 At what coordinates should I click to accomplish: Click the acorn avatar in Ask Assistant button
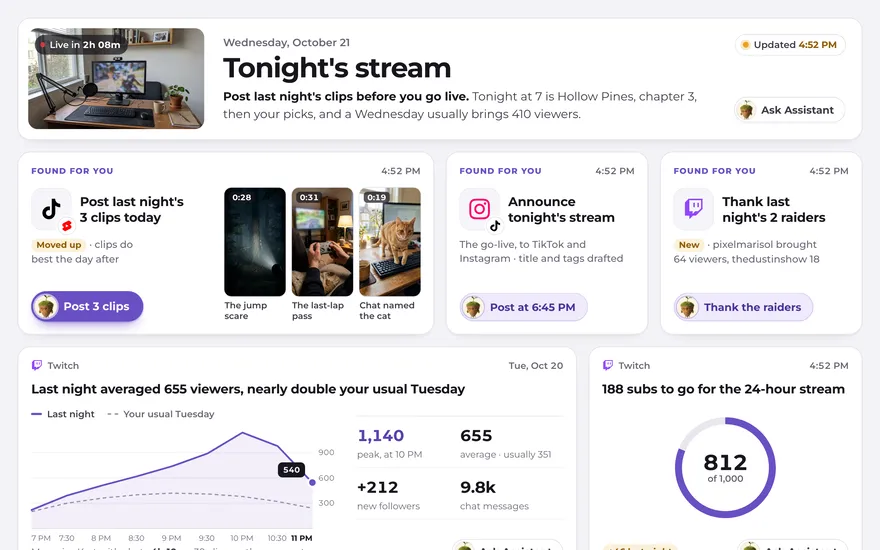pos(746,110)
